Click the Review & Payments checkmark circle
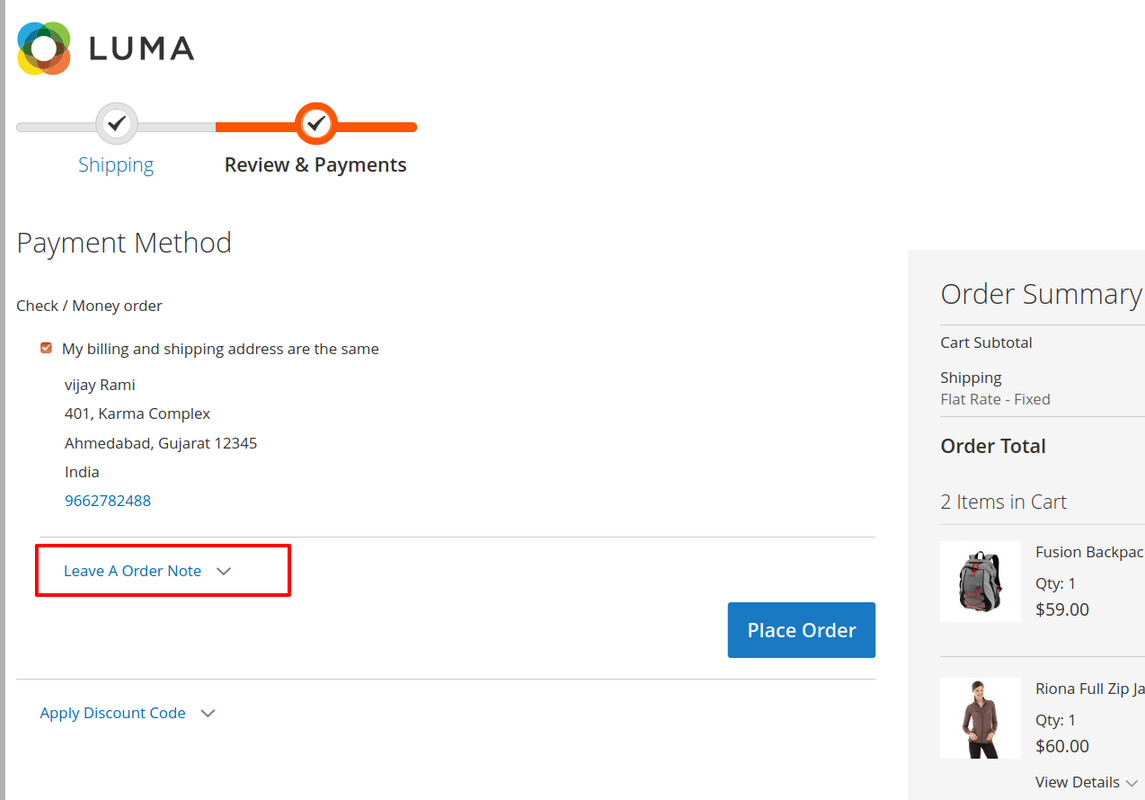Screen dimensions: 1145x800 (x=316, y=124)
